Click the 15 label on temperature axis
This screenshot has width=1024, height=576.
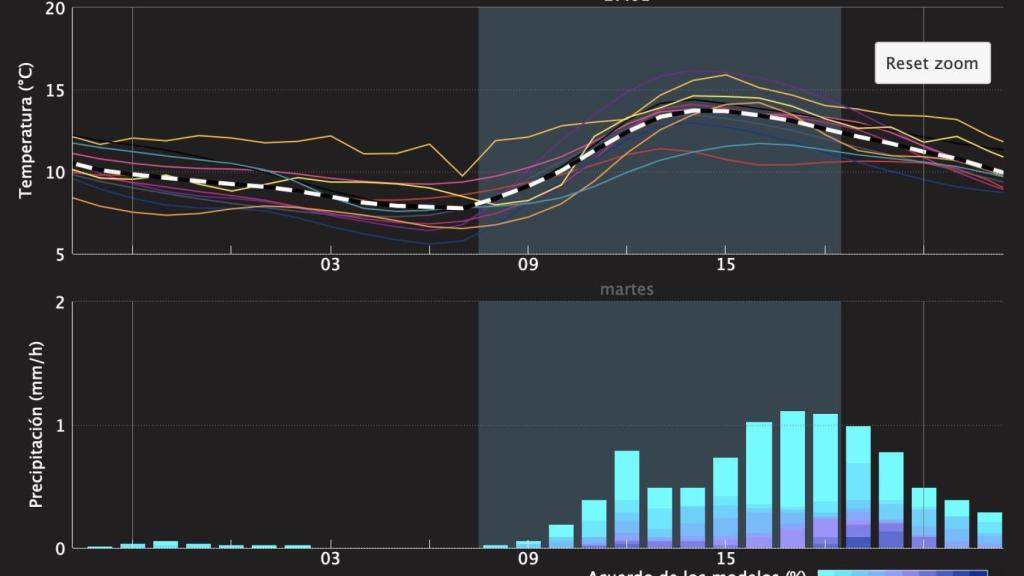[725, 265]
